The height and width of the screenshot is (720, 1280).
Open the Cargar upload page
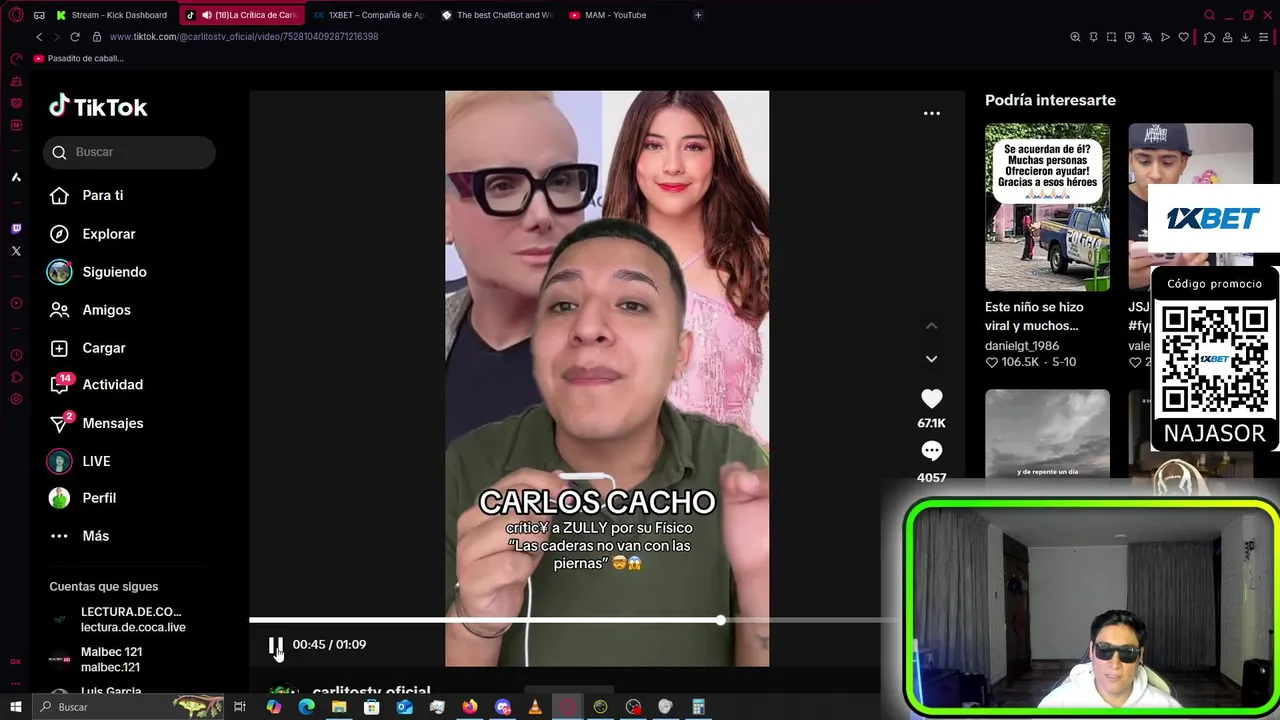coord(88,348)
